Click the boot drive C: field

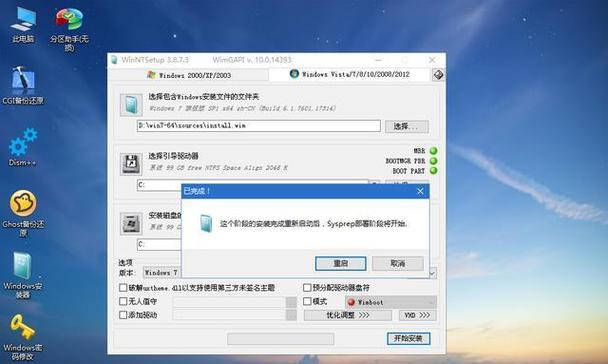point(159,185)
